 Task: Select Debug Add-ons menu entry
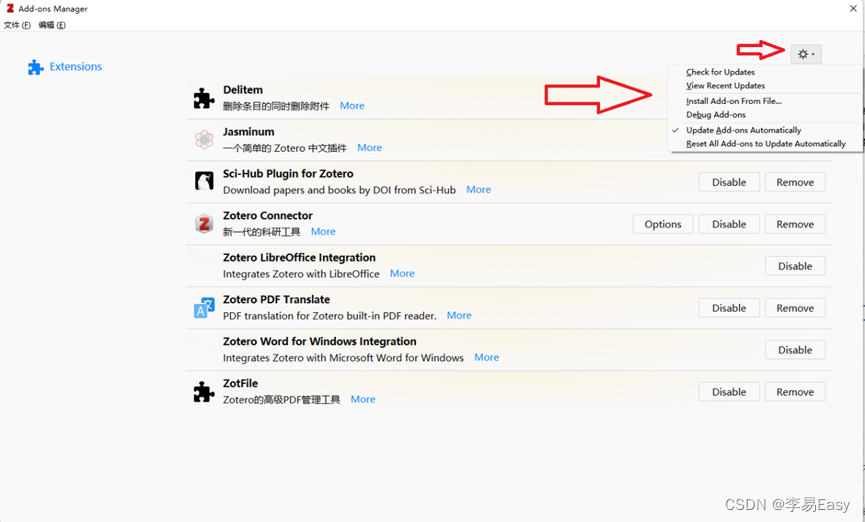click(716, 115)
